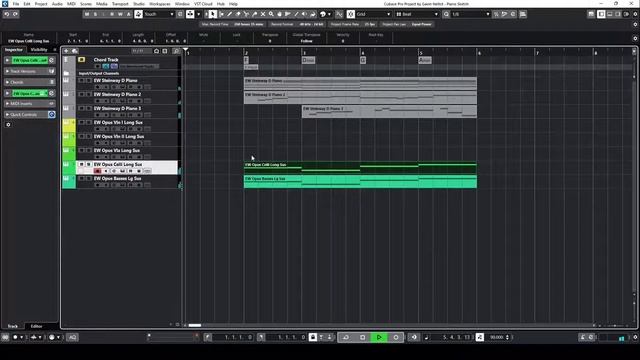Click the Add Track plus button

pyautogui.click(x=66, y=51)
